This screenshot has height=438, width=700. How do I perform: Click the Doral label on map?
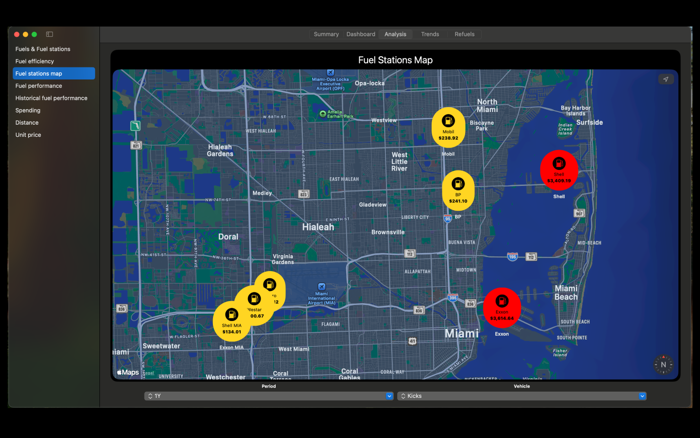tap(228, 237)
